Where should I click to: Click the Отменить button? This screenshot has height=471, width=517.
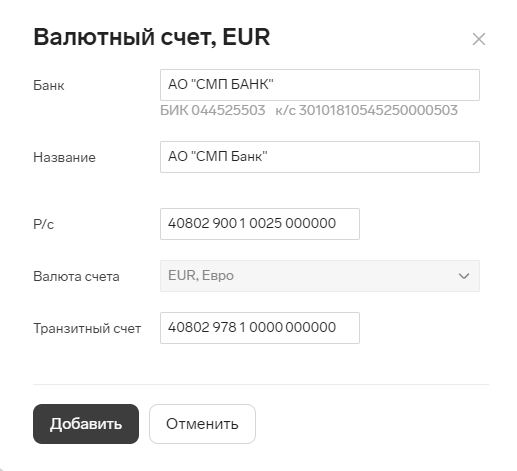tap(202, 424)
